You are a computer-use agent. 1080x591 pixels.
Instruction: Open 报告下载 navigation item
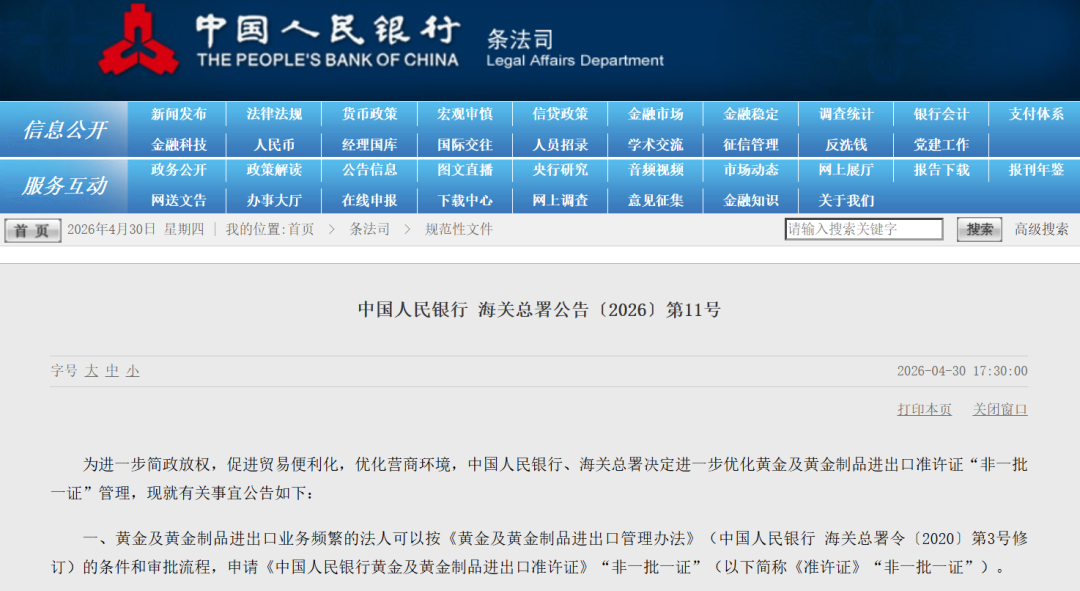pyautogui.click(x=942, y=170)
